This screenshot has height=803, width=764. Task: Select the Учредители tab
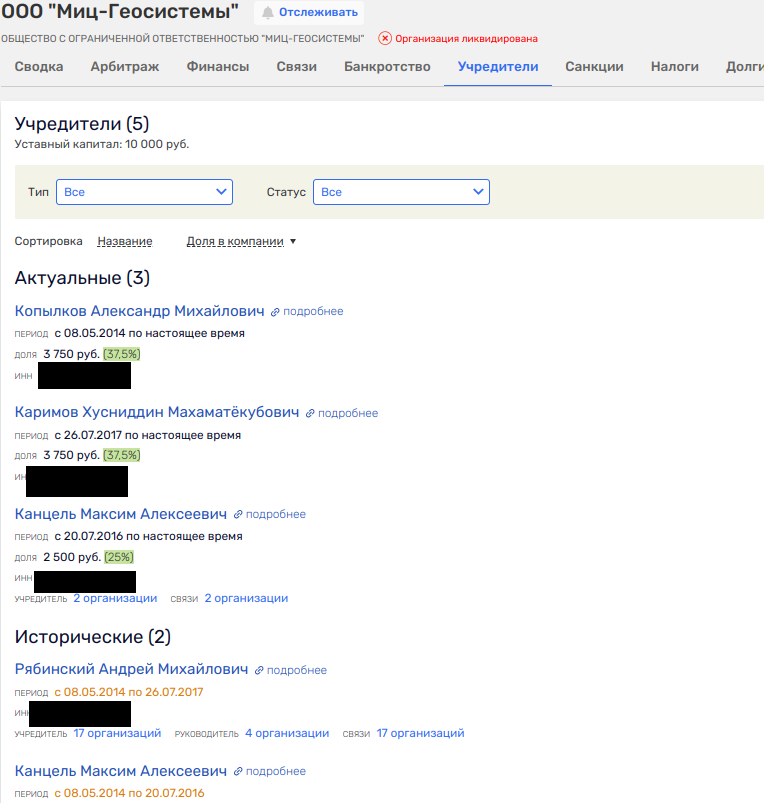pyautogui.click(x=498, y=67)
